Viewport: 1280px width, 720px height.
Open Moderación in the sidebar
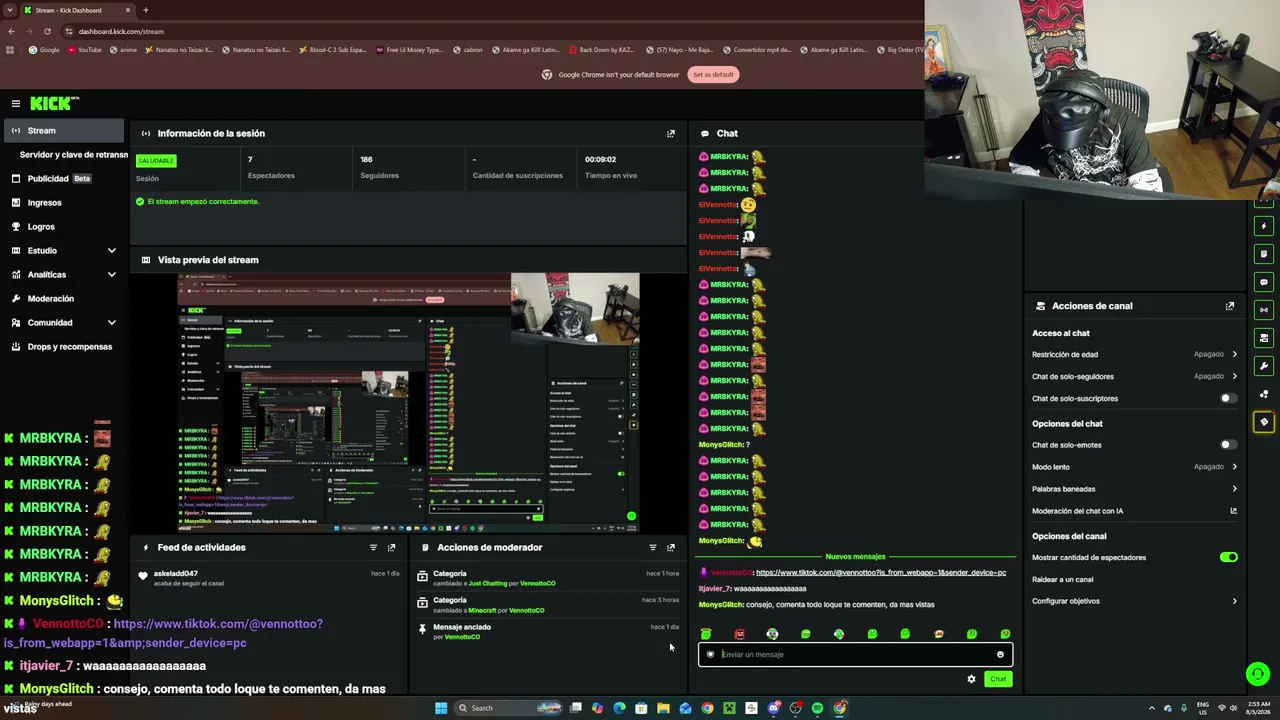click(64, 298)
